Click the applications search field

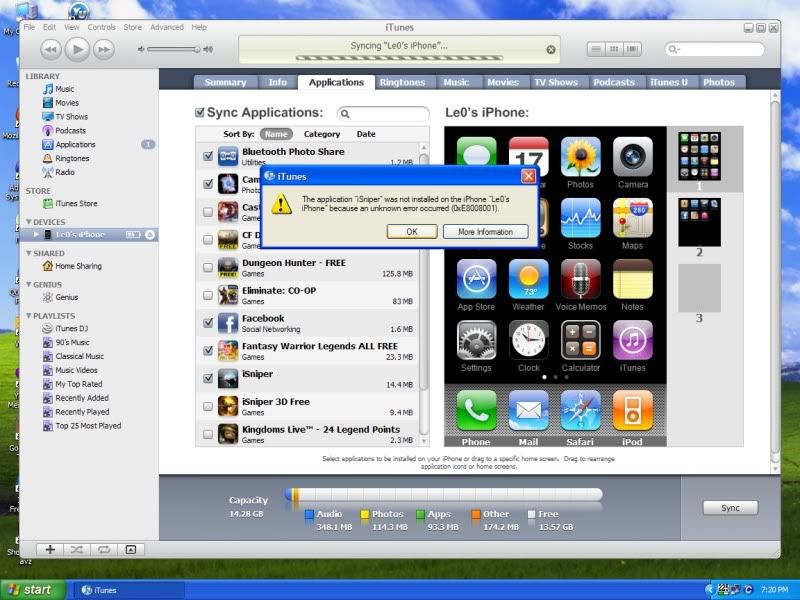click(x=383, y=113)
